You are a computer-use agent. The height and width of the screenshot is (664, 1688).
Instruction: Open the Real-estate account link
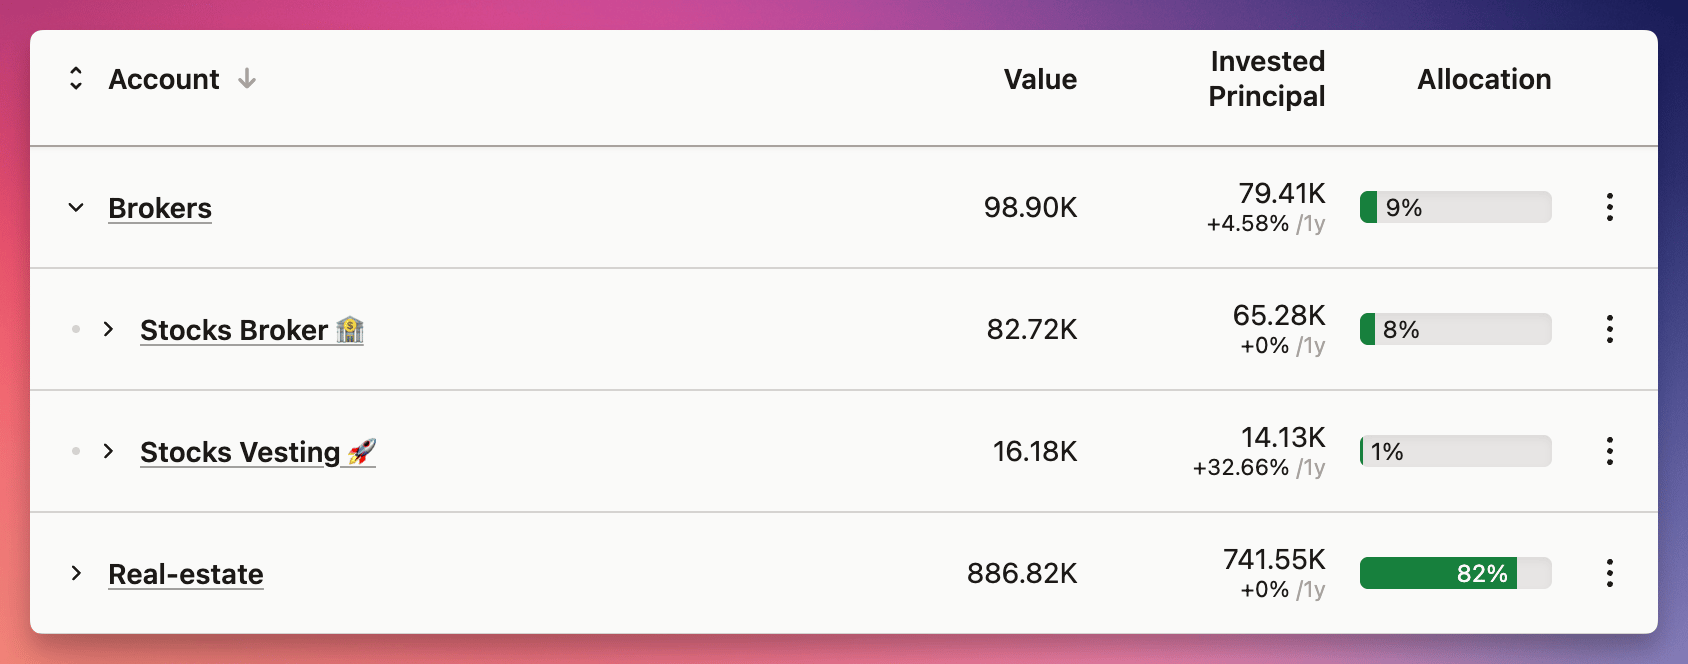[x=186, y=574]
